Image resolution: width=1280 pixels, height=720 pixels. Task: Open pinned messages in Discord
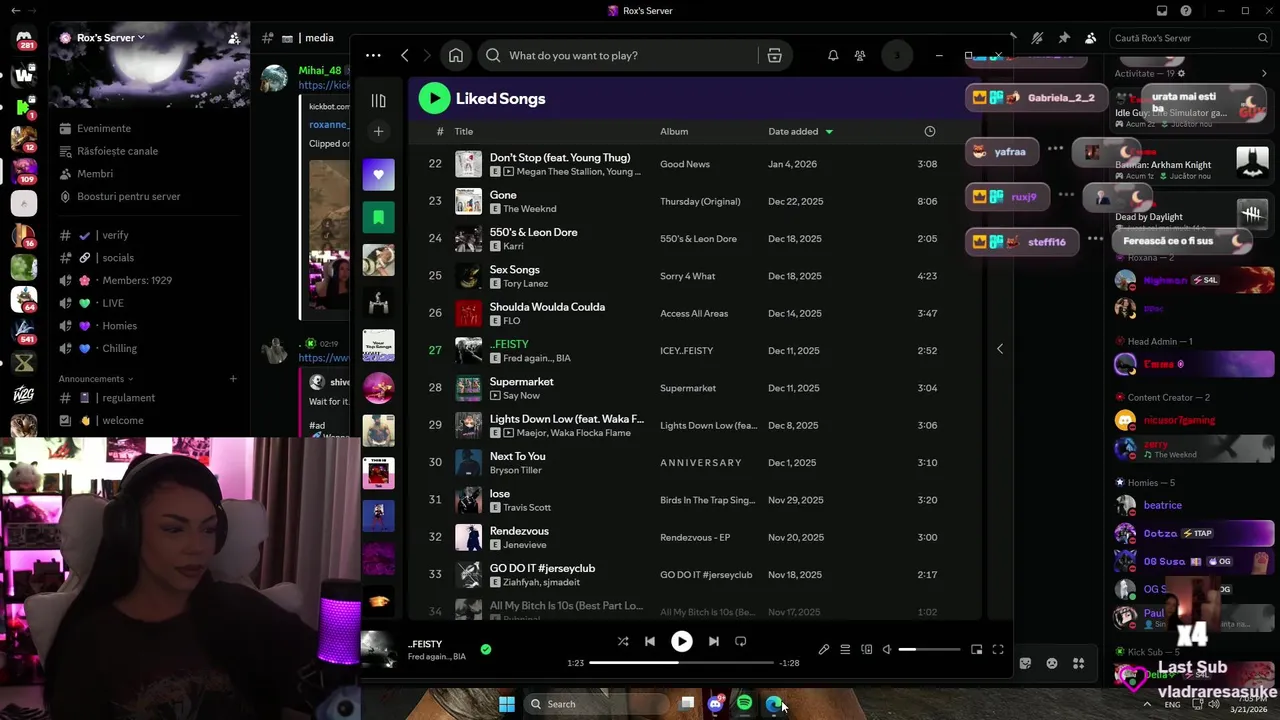(1064, 38)
